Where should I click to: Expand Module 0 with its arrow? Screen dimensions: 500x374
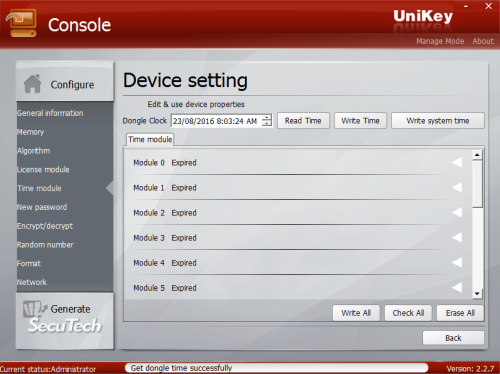coord(457,162)
